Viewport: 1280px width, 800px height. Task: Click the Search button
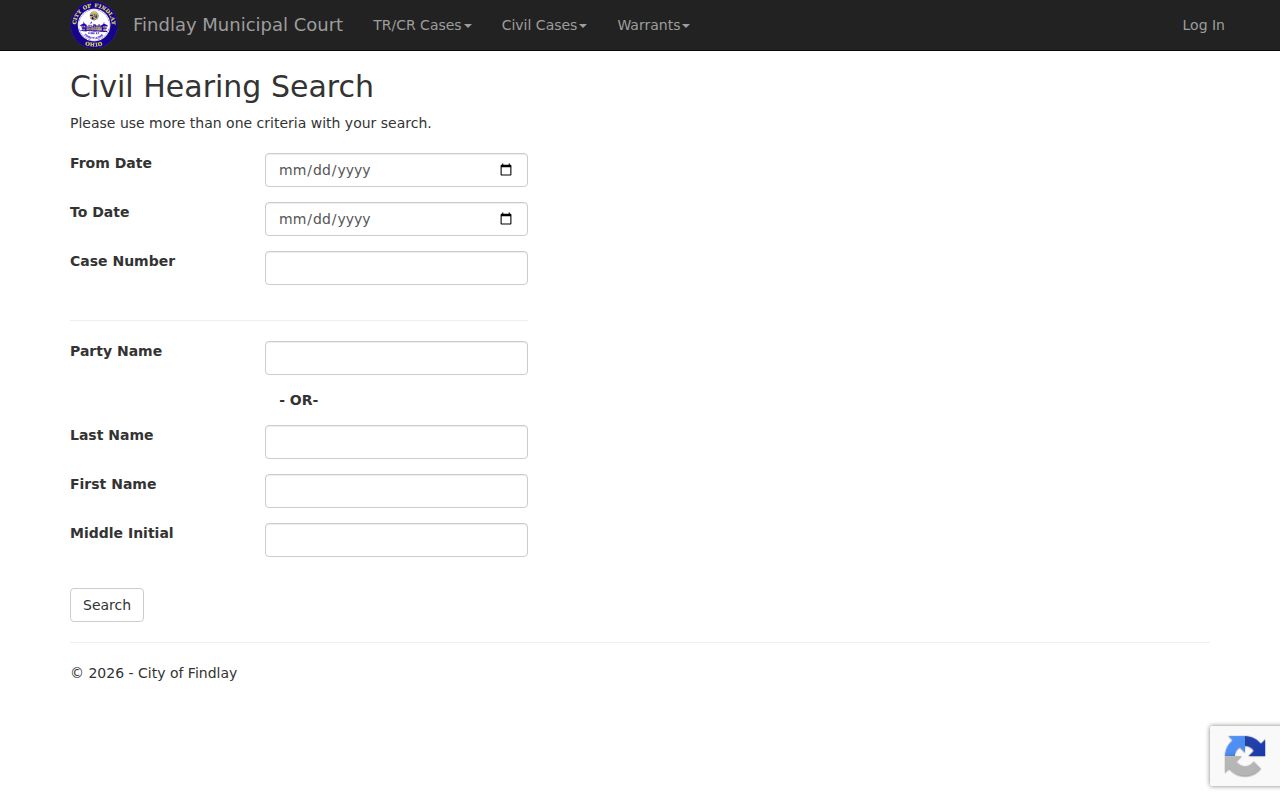click(x=107, y=605)
